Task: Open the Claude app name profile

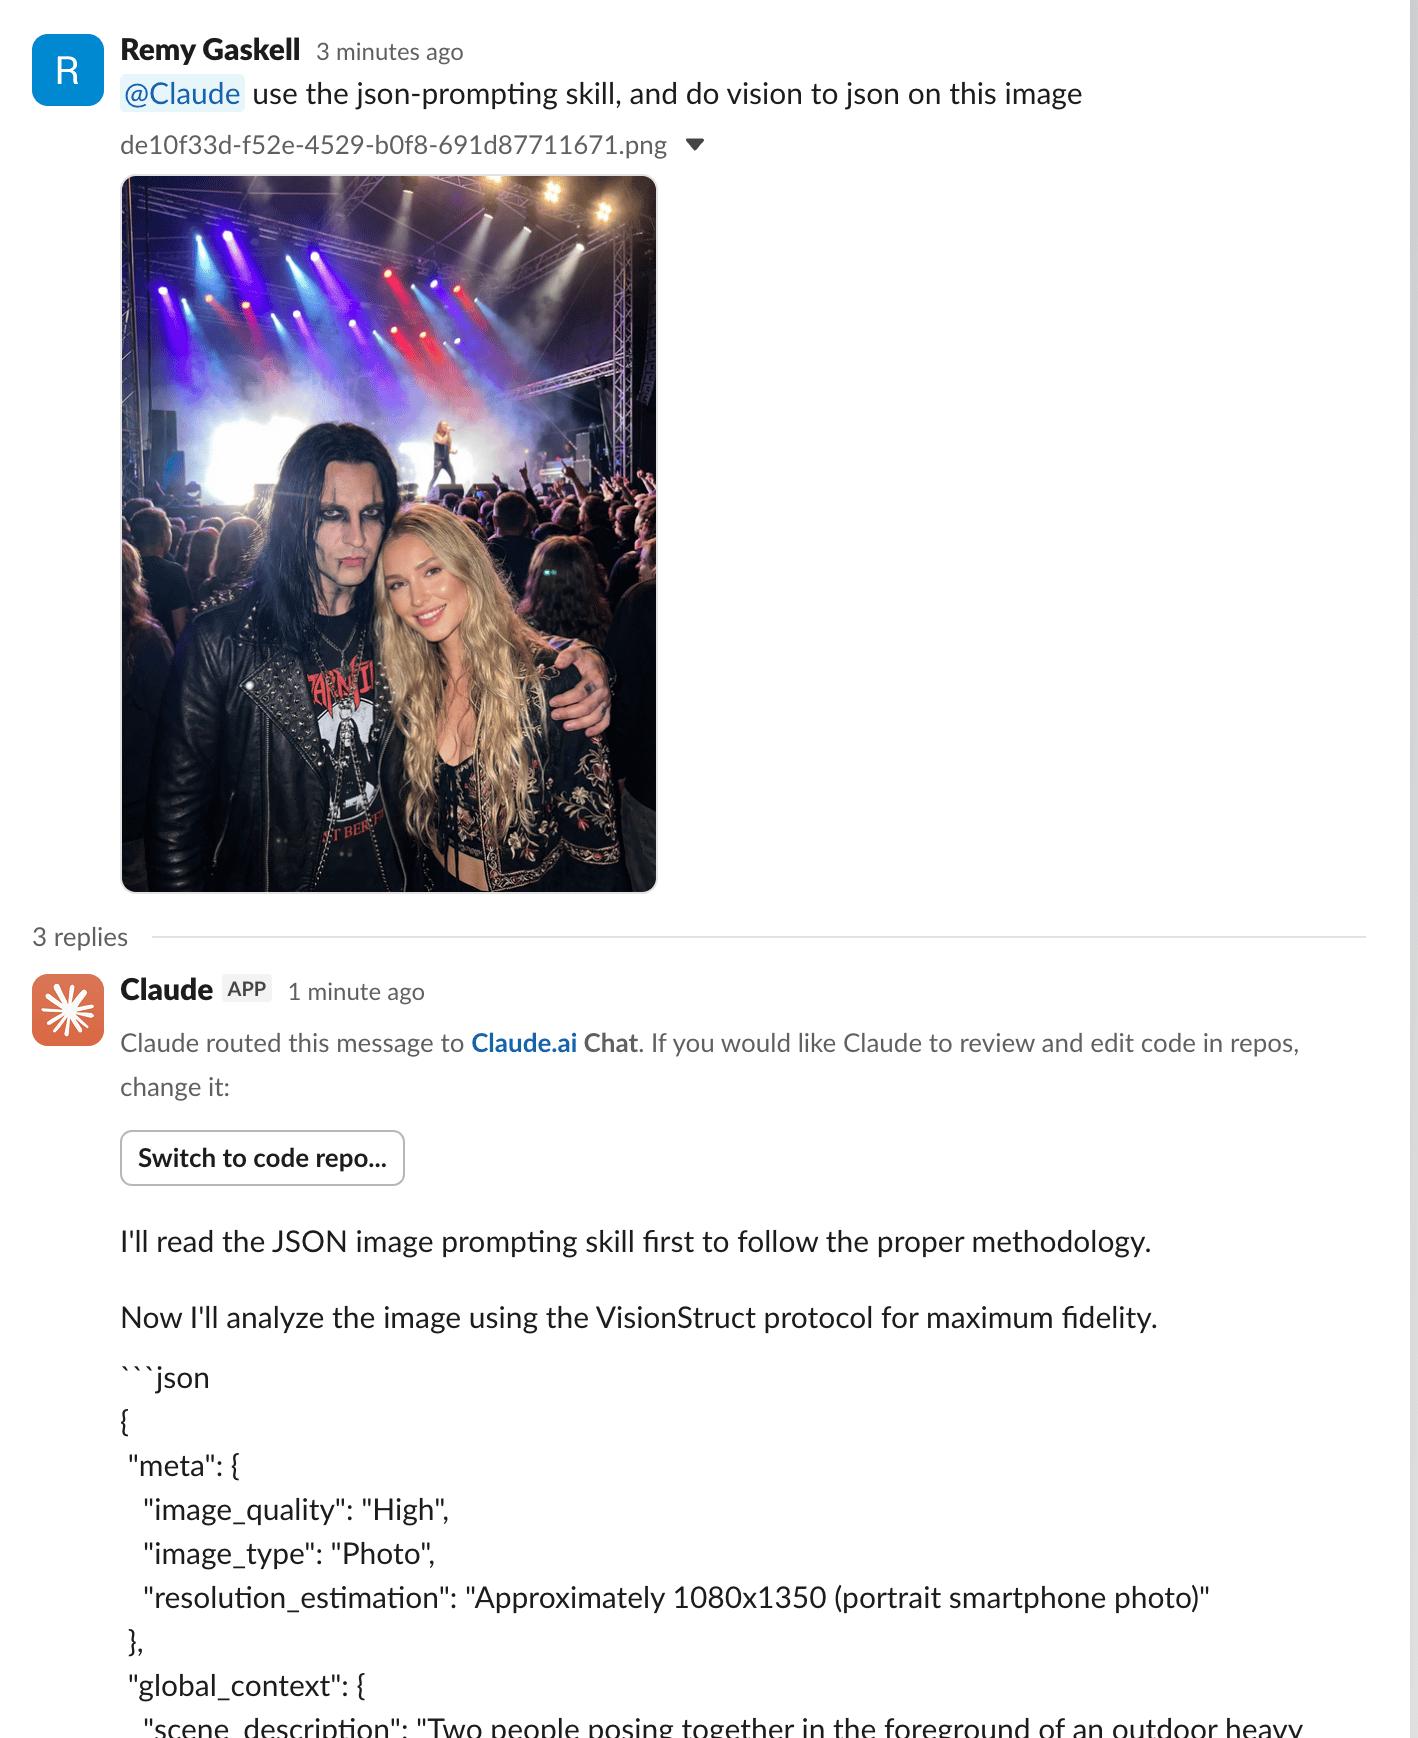Action: [x=166, y=990]
